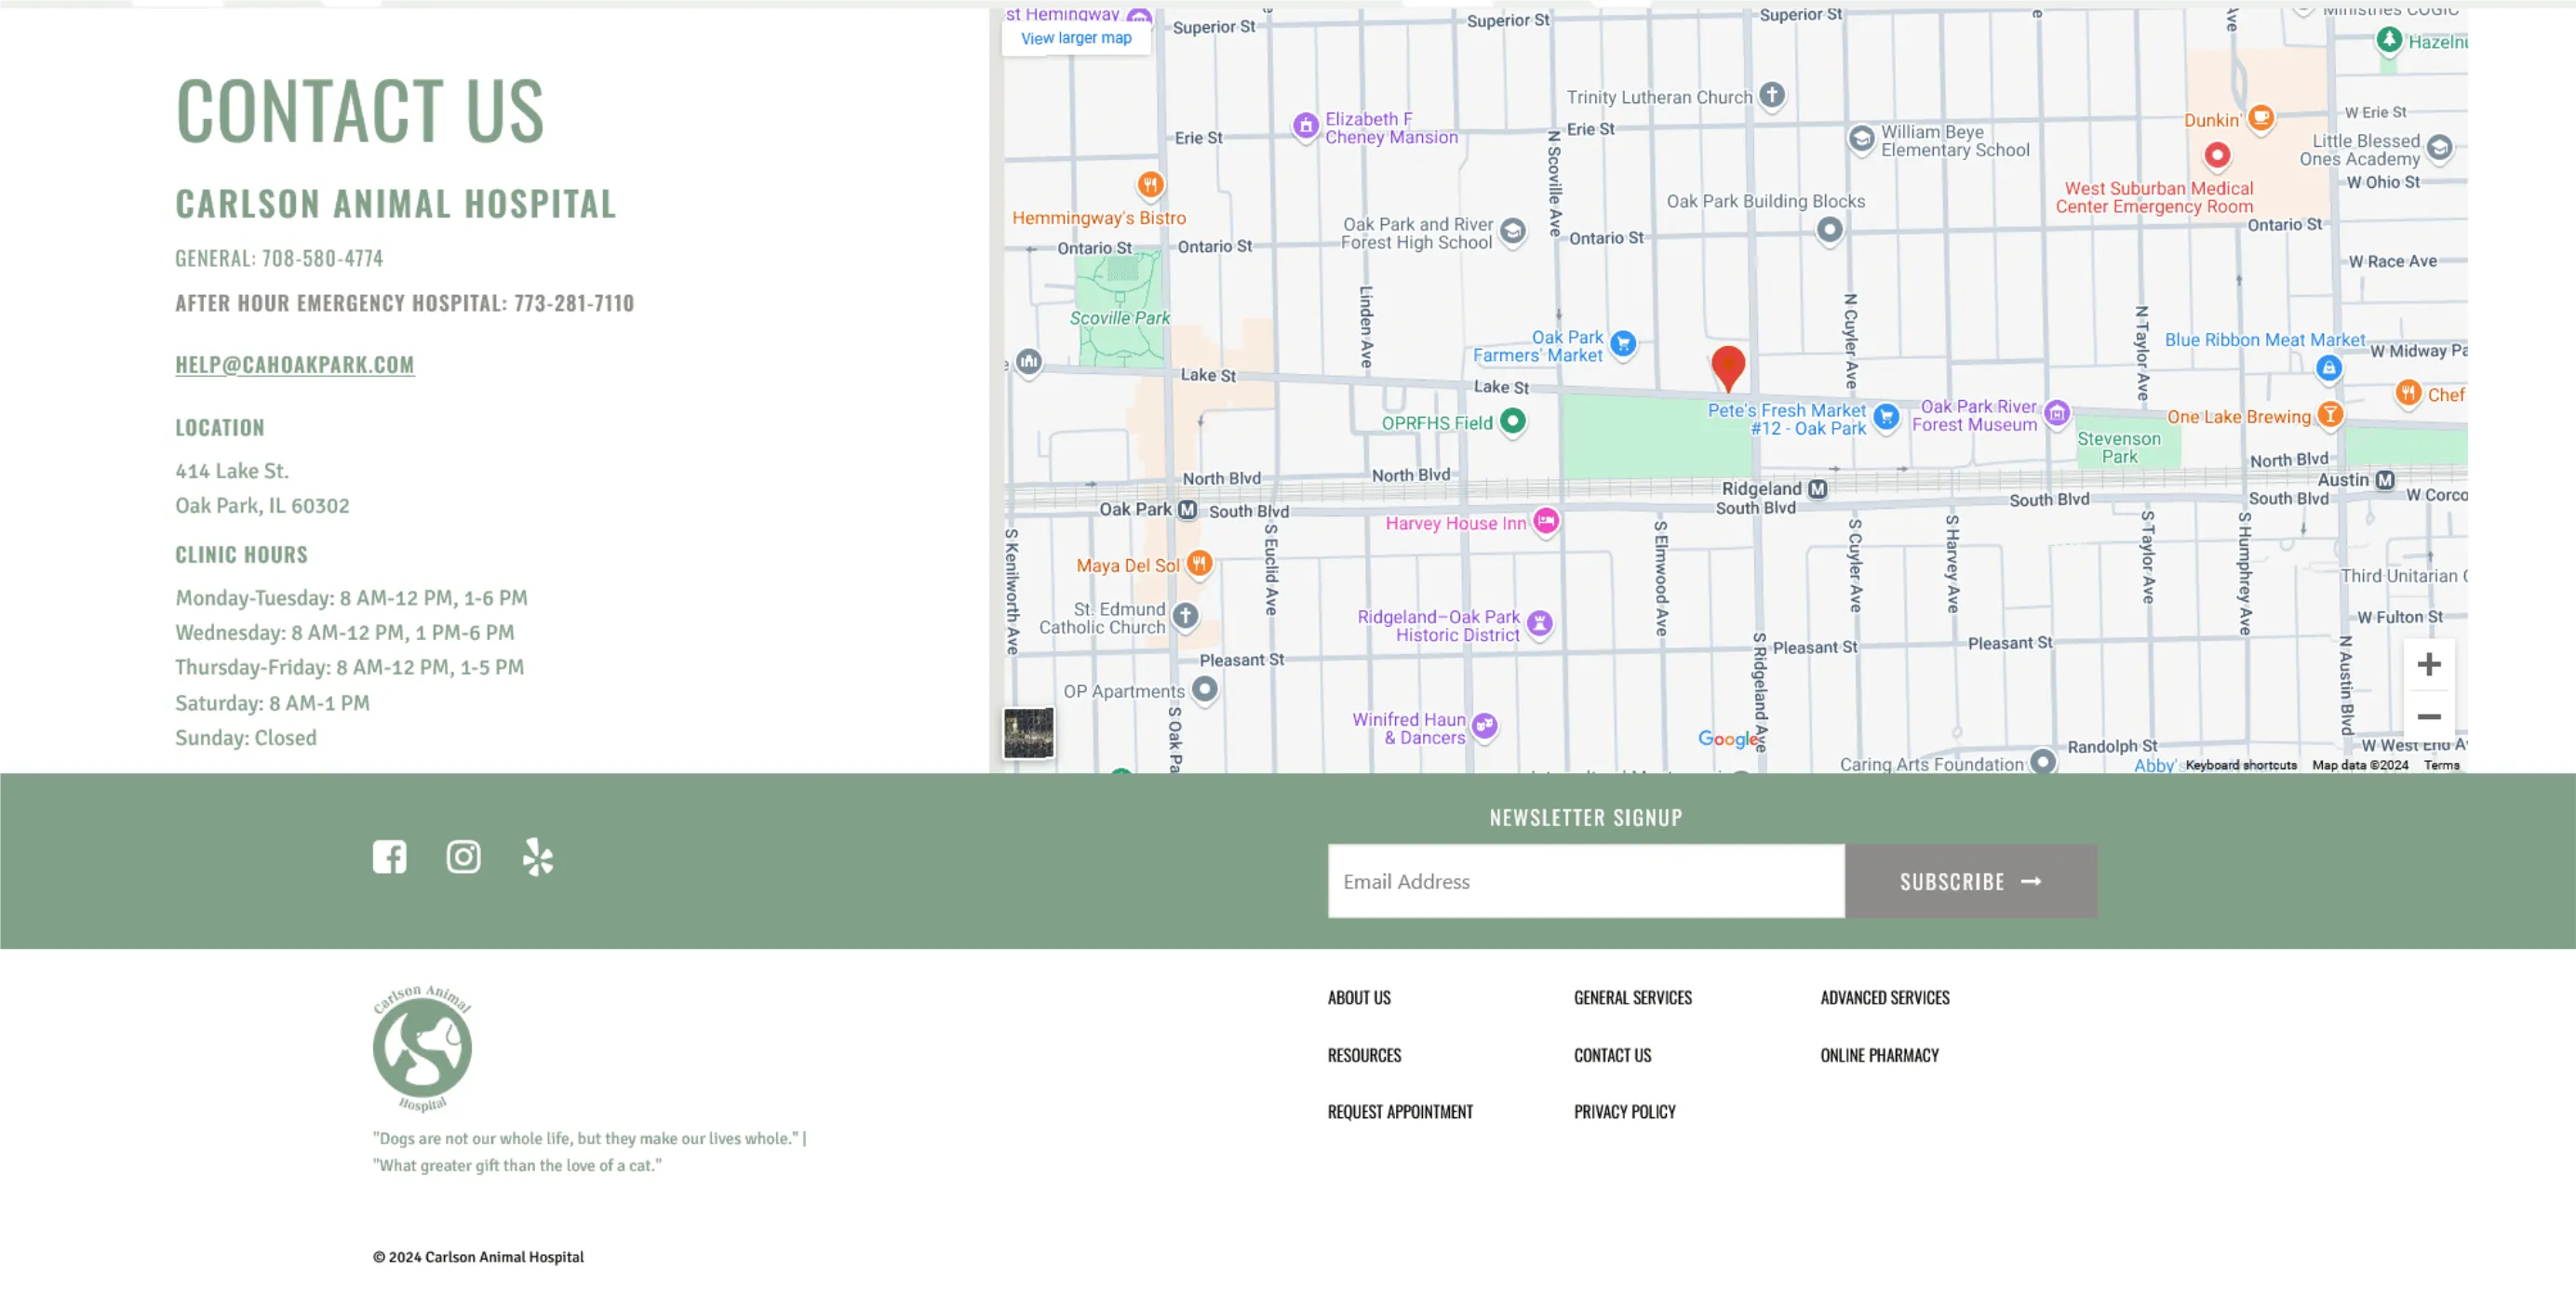Click View larger map link

(x=1076, y=38)
